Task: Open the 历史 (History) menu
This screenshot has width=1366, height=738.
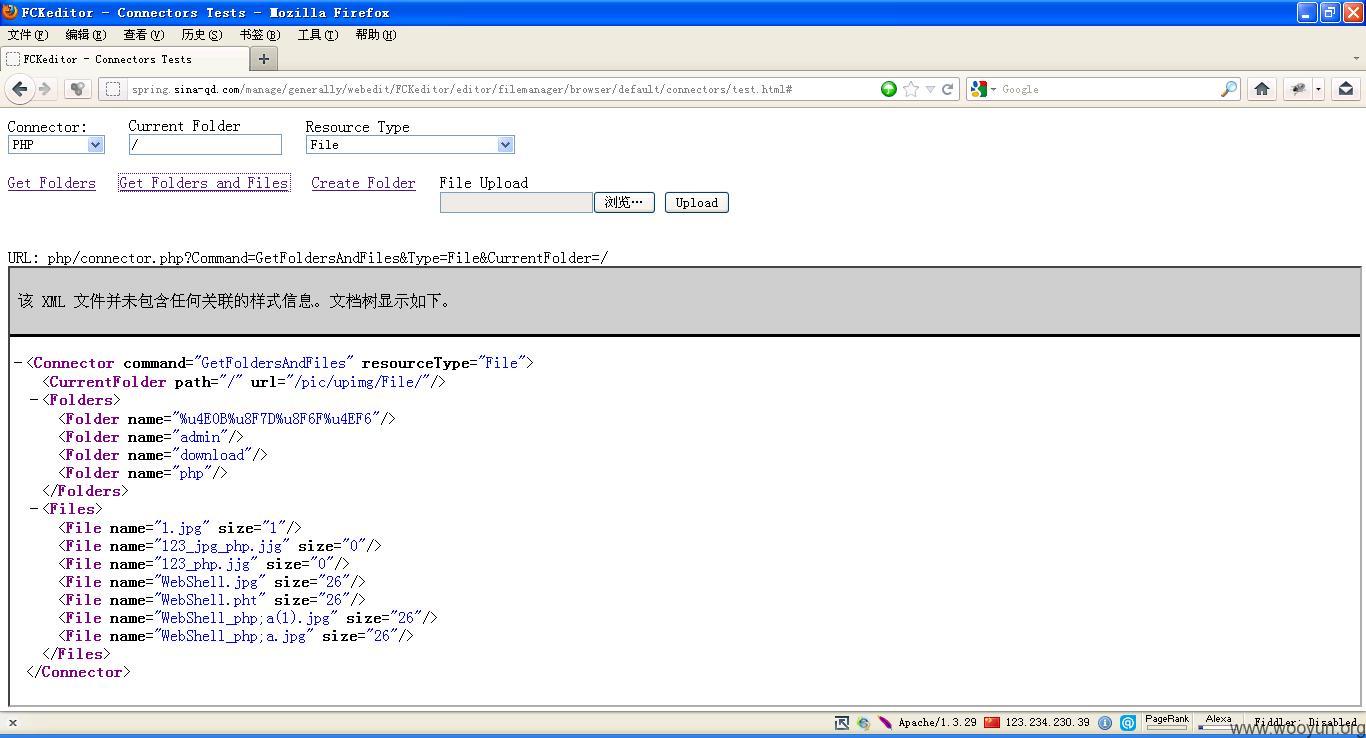Action: click(x=201, y=34)
